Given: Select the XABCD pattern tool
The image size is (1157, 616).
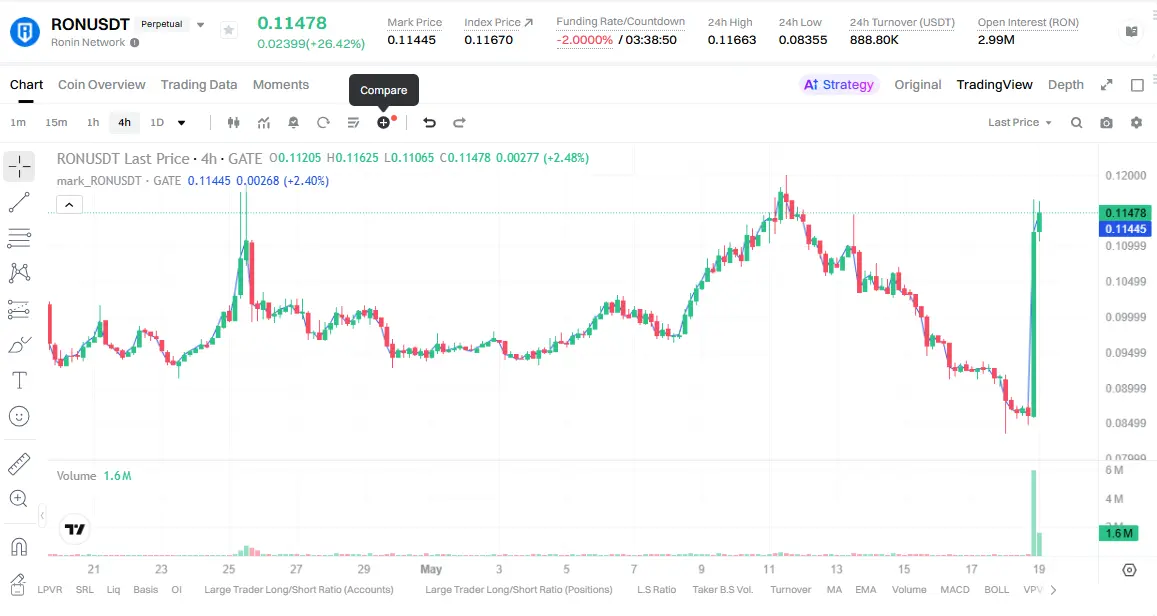Looking at the screenshot, I should (19, 273).
